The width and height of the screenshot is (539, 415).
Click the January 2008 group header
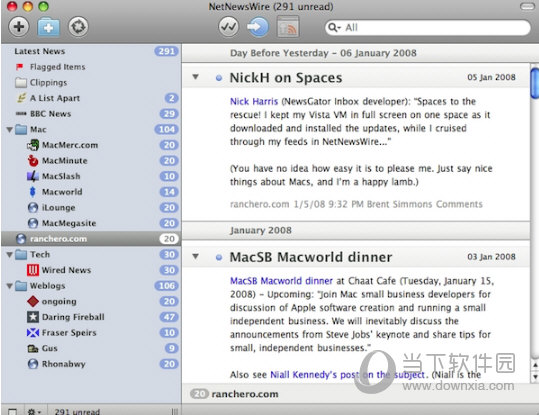261,230
